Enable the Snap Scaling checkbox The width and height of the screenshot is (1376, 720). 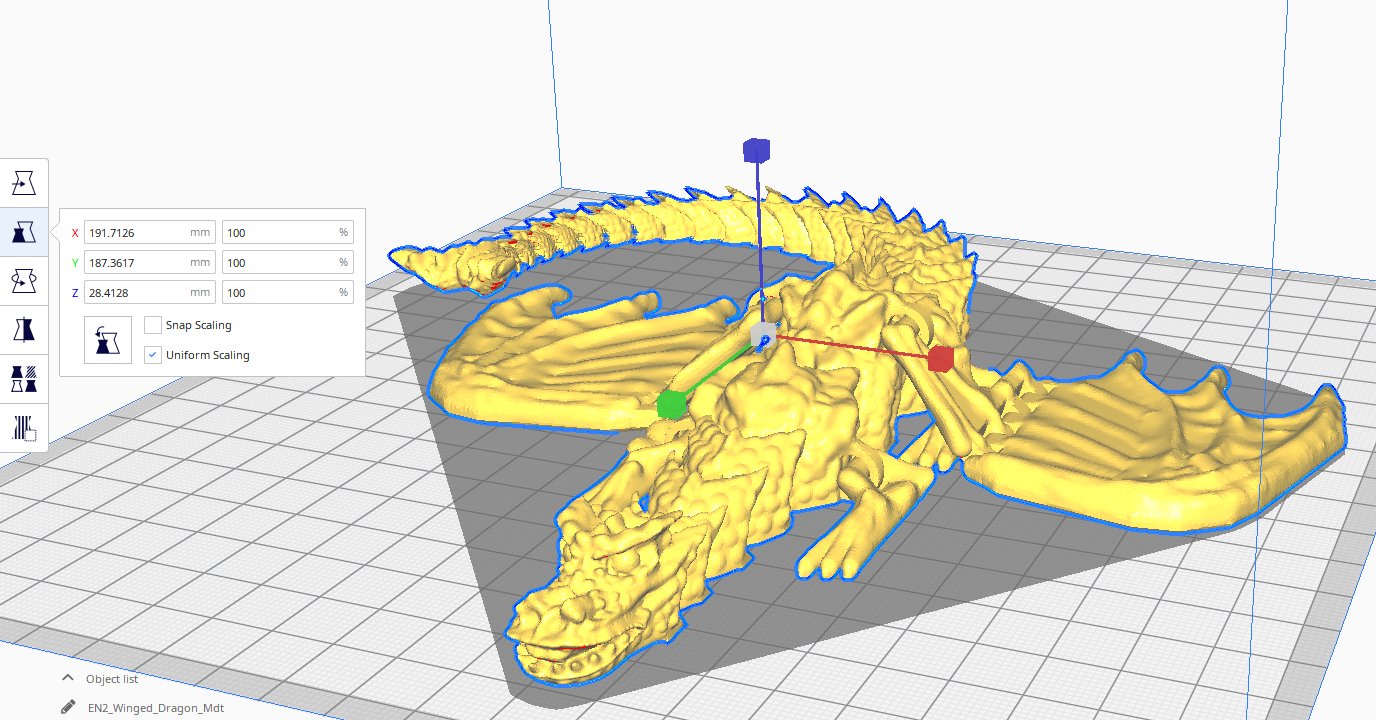coord(153,325)
